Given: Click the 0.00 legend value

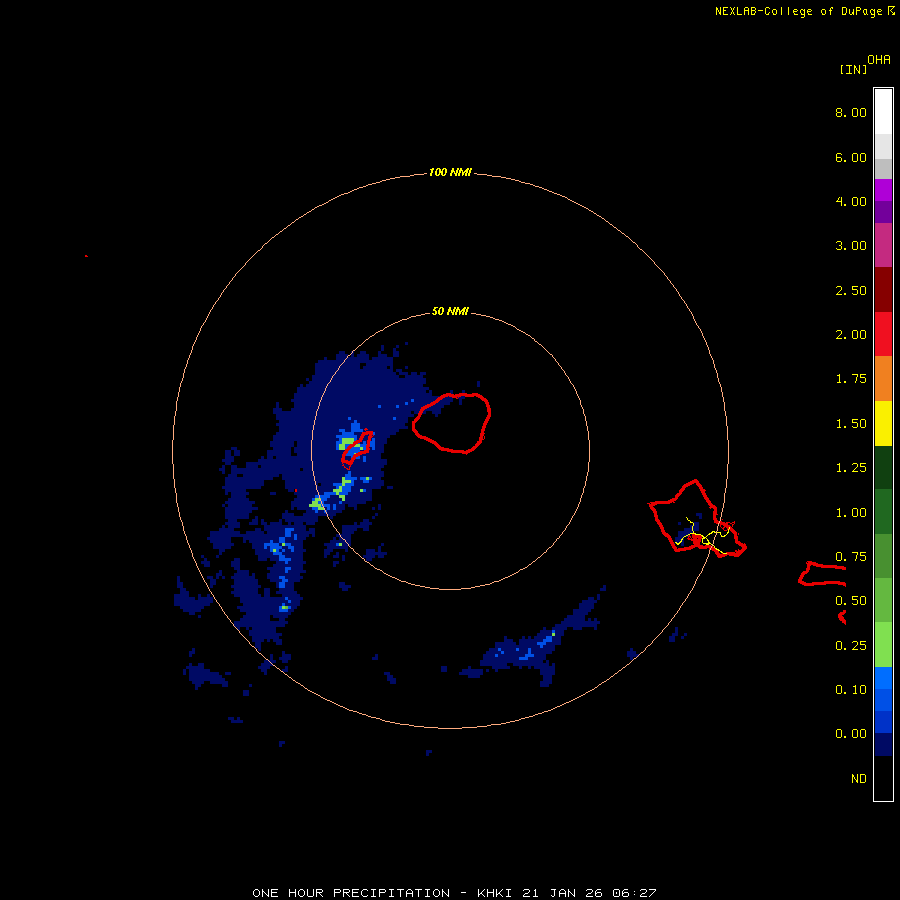Looking at the screenshot, I should (851, 734).
